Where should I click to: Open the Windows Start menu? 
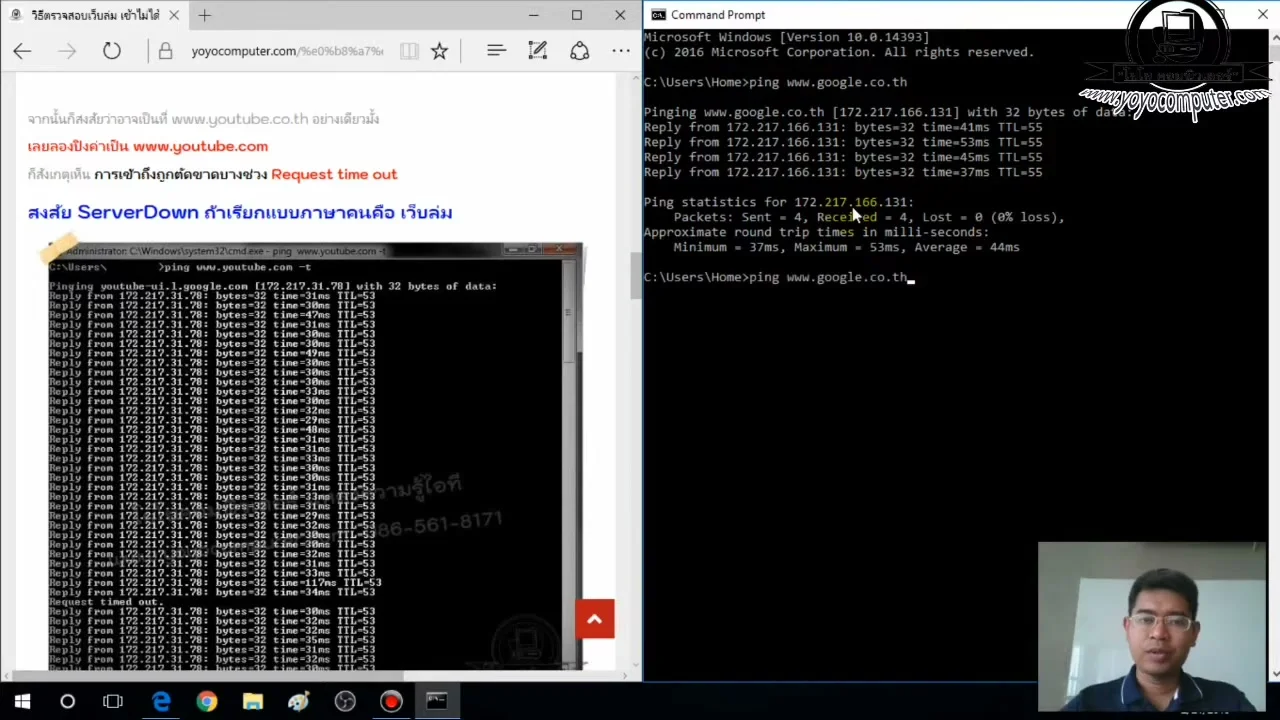[x=22, y=702]
